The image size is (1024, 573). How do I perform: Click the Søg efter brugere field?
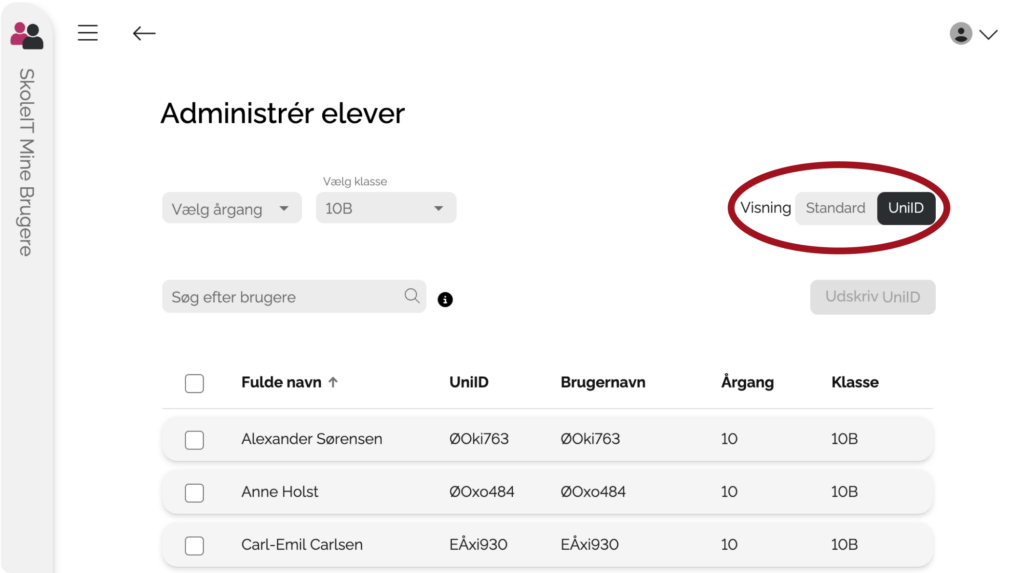tap(280, 297)
